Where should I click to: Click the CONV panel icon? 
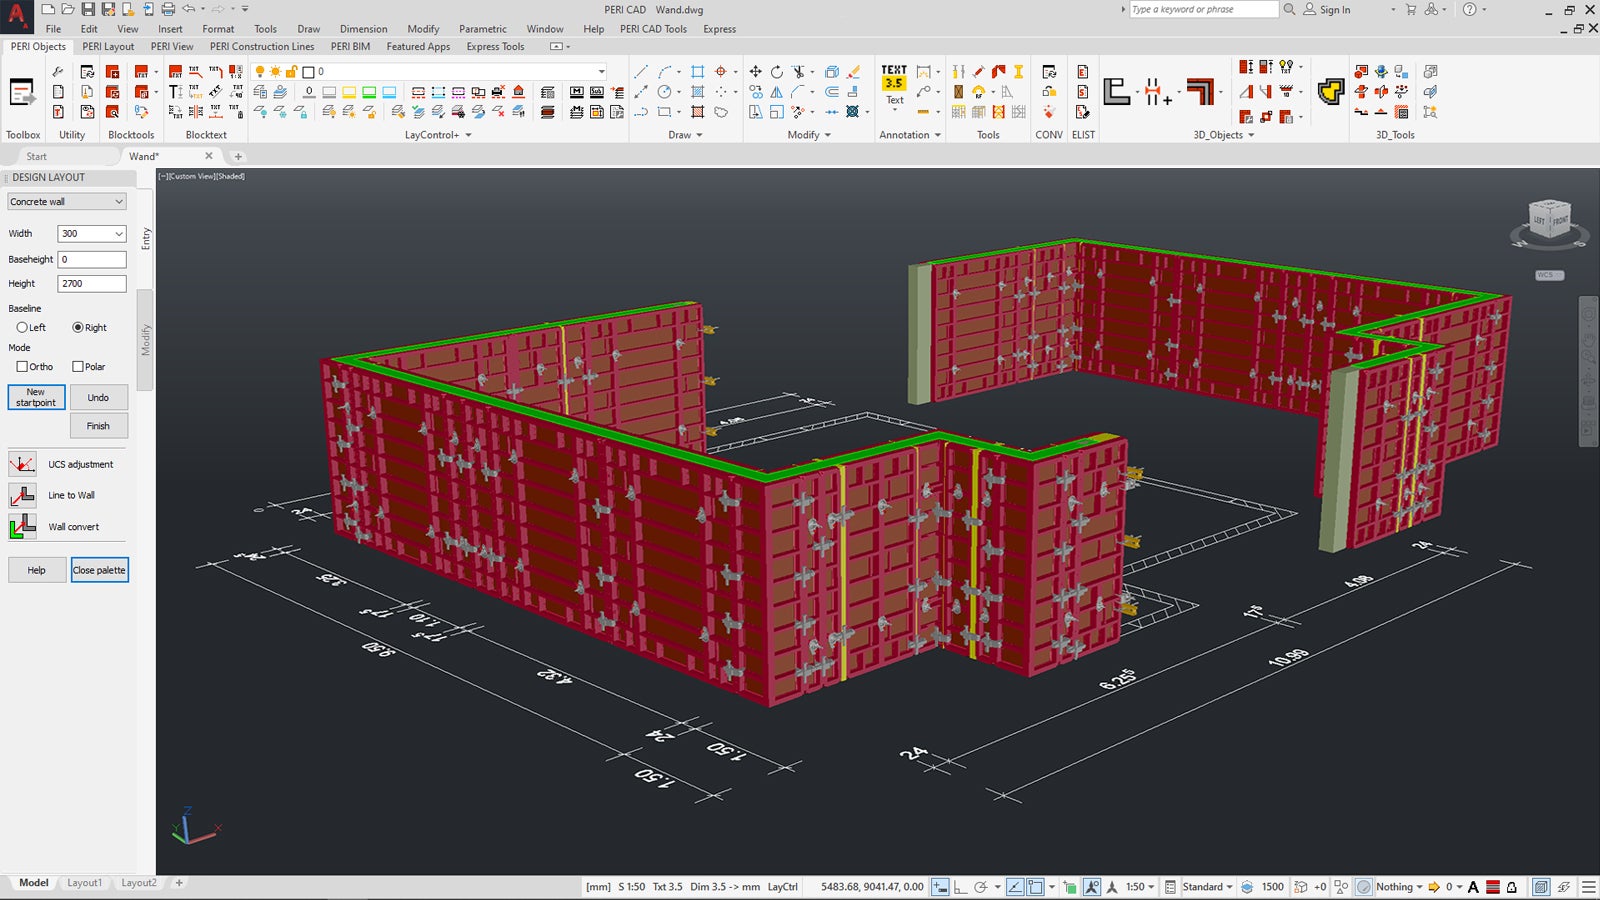point(1049,73)
